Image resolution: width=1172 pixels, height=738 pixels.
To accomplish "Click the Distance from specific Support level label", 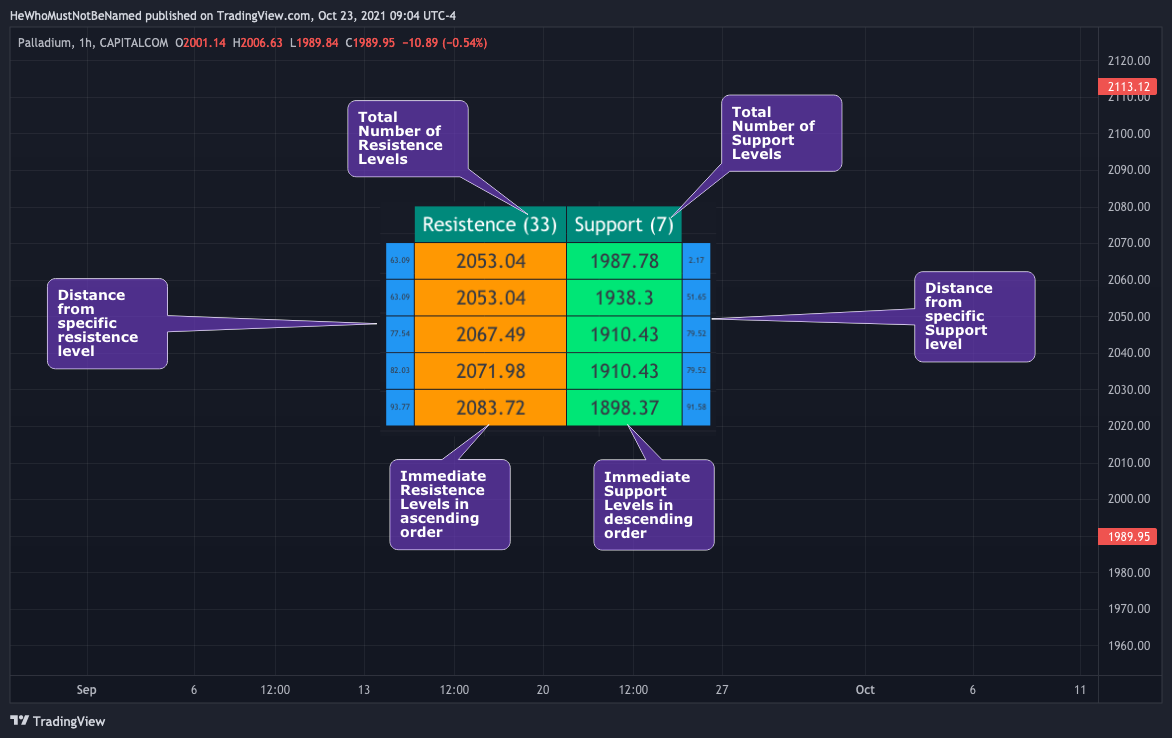I will (975, 316).
